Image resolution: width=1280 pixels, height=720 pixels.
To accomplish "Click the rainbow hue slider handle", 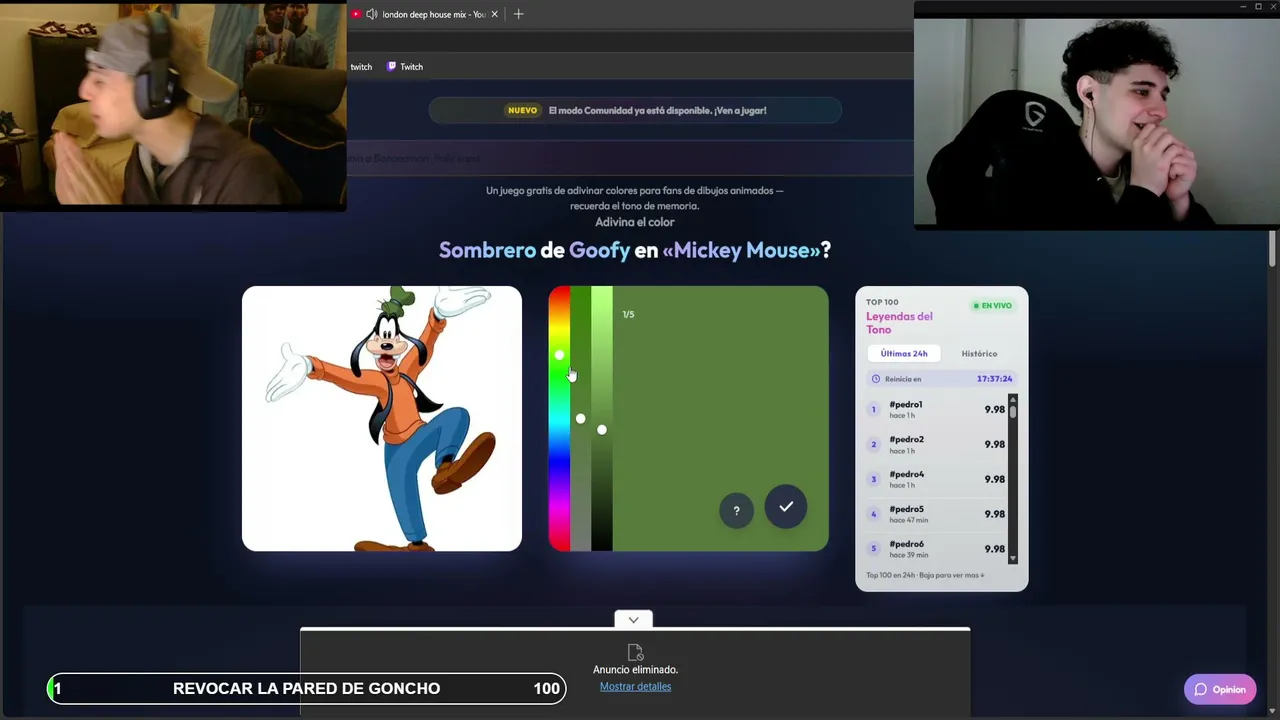I will tap(559, 355).
